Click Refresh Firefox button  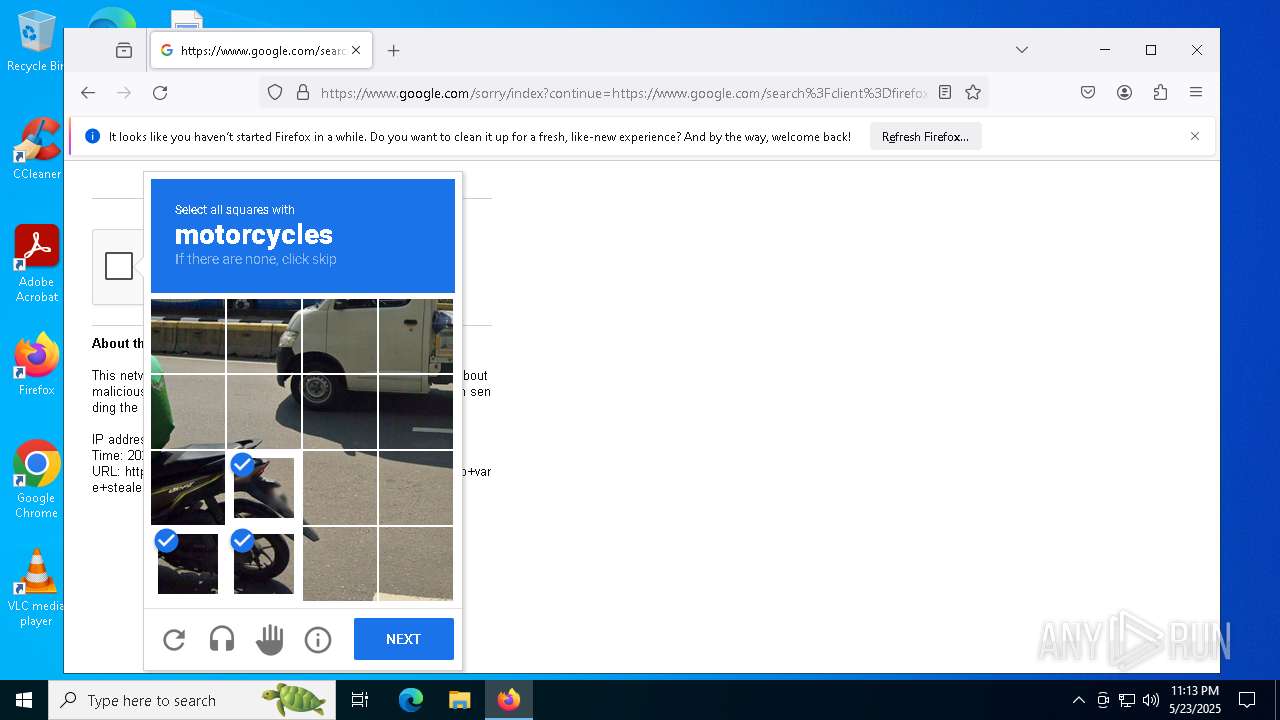pos(925,137)
